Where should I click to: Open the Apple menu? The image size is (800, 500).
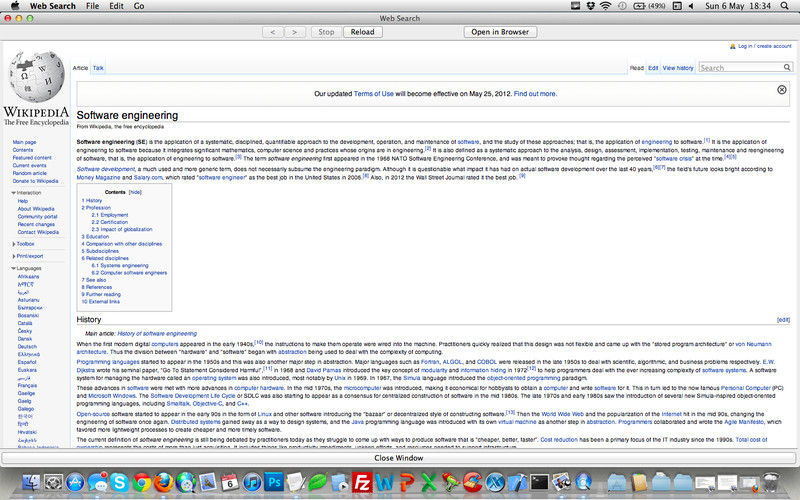[x=15, y=6]
